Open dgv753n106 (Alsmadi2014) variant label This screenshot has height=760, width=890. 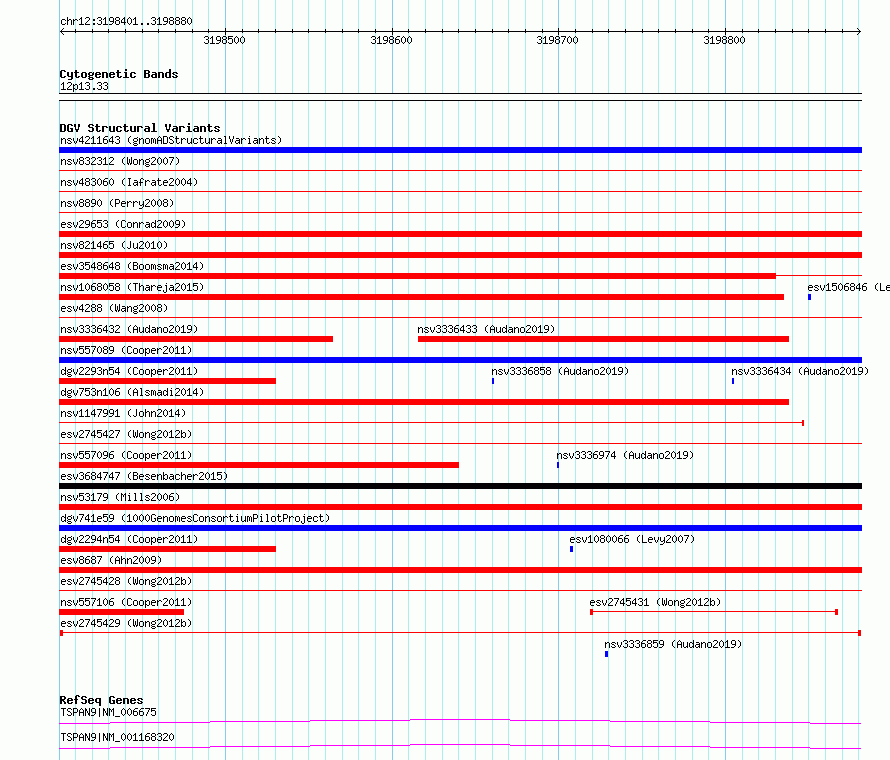tap(132, 392)
